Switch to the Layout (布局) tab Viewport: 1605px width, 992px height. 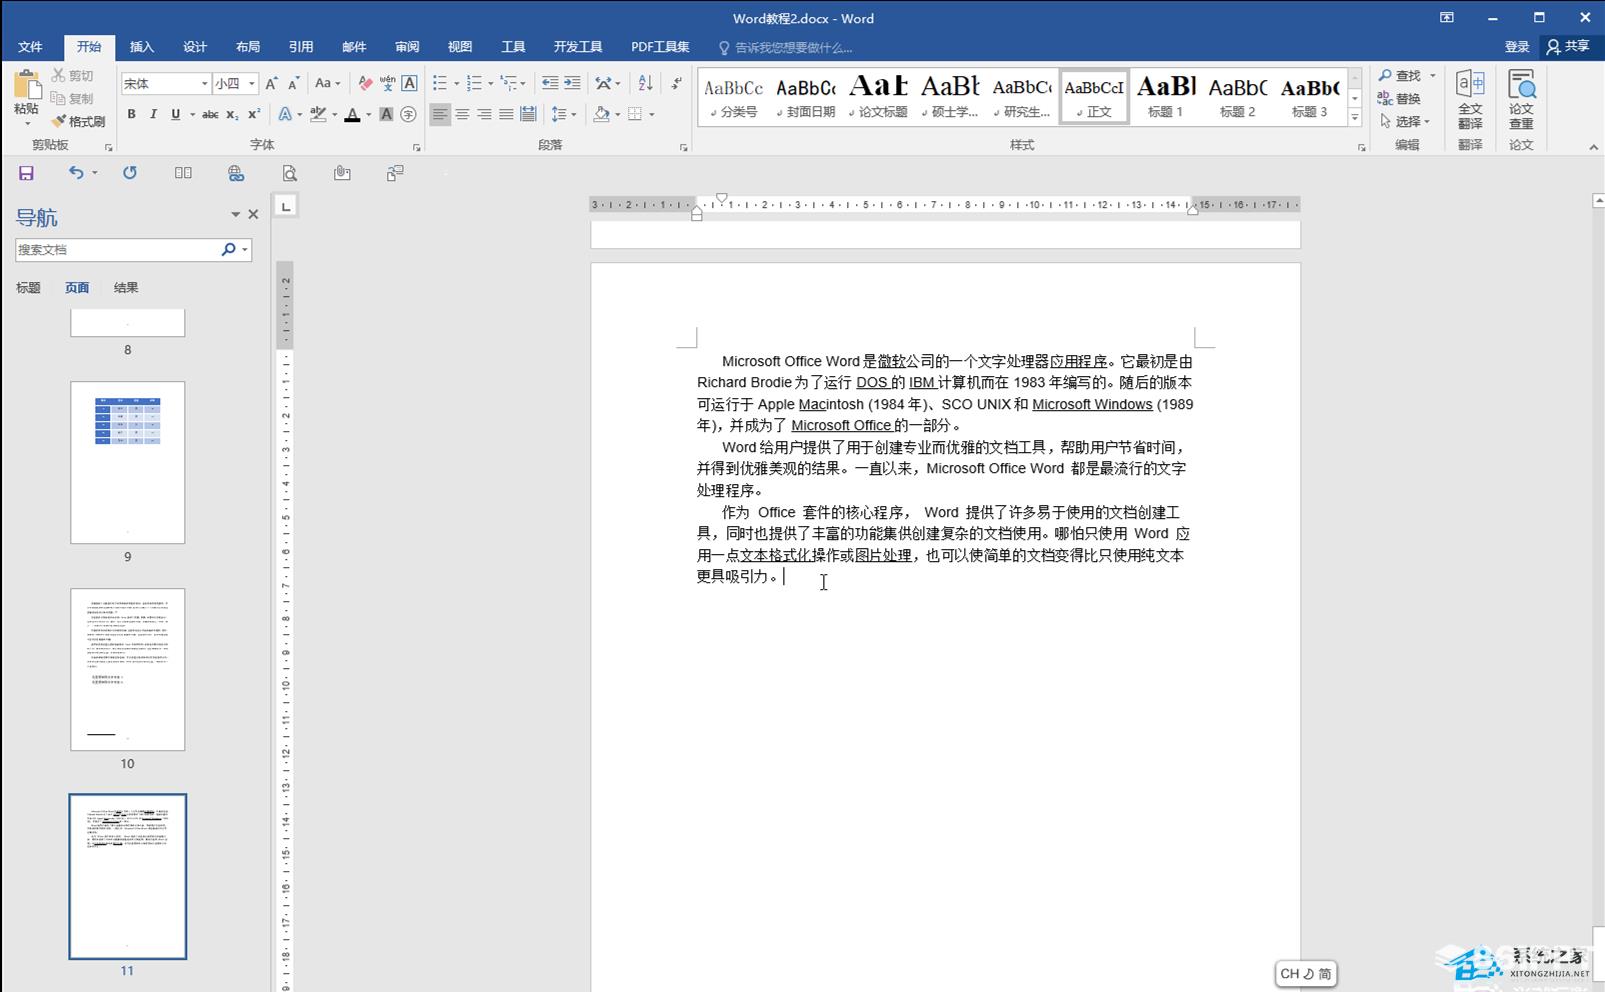click(248, 47)
